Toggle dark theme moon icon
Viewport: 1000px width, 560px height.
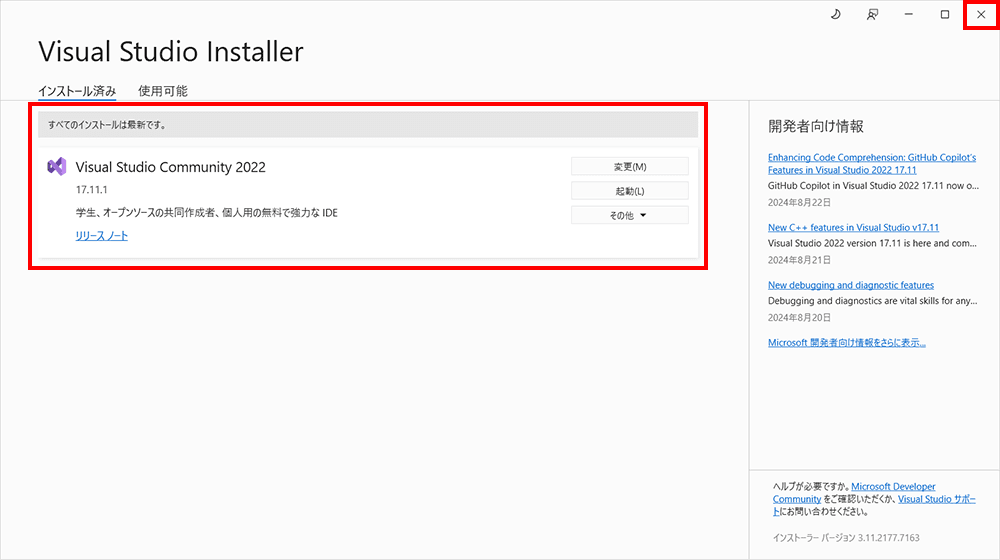(835, 14)
